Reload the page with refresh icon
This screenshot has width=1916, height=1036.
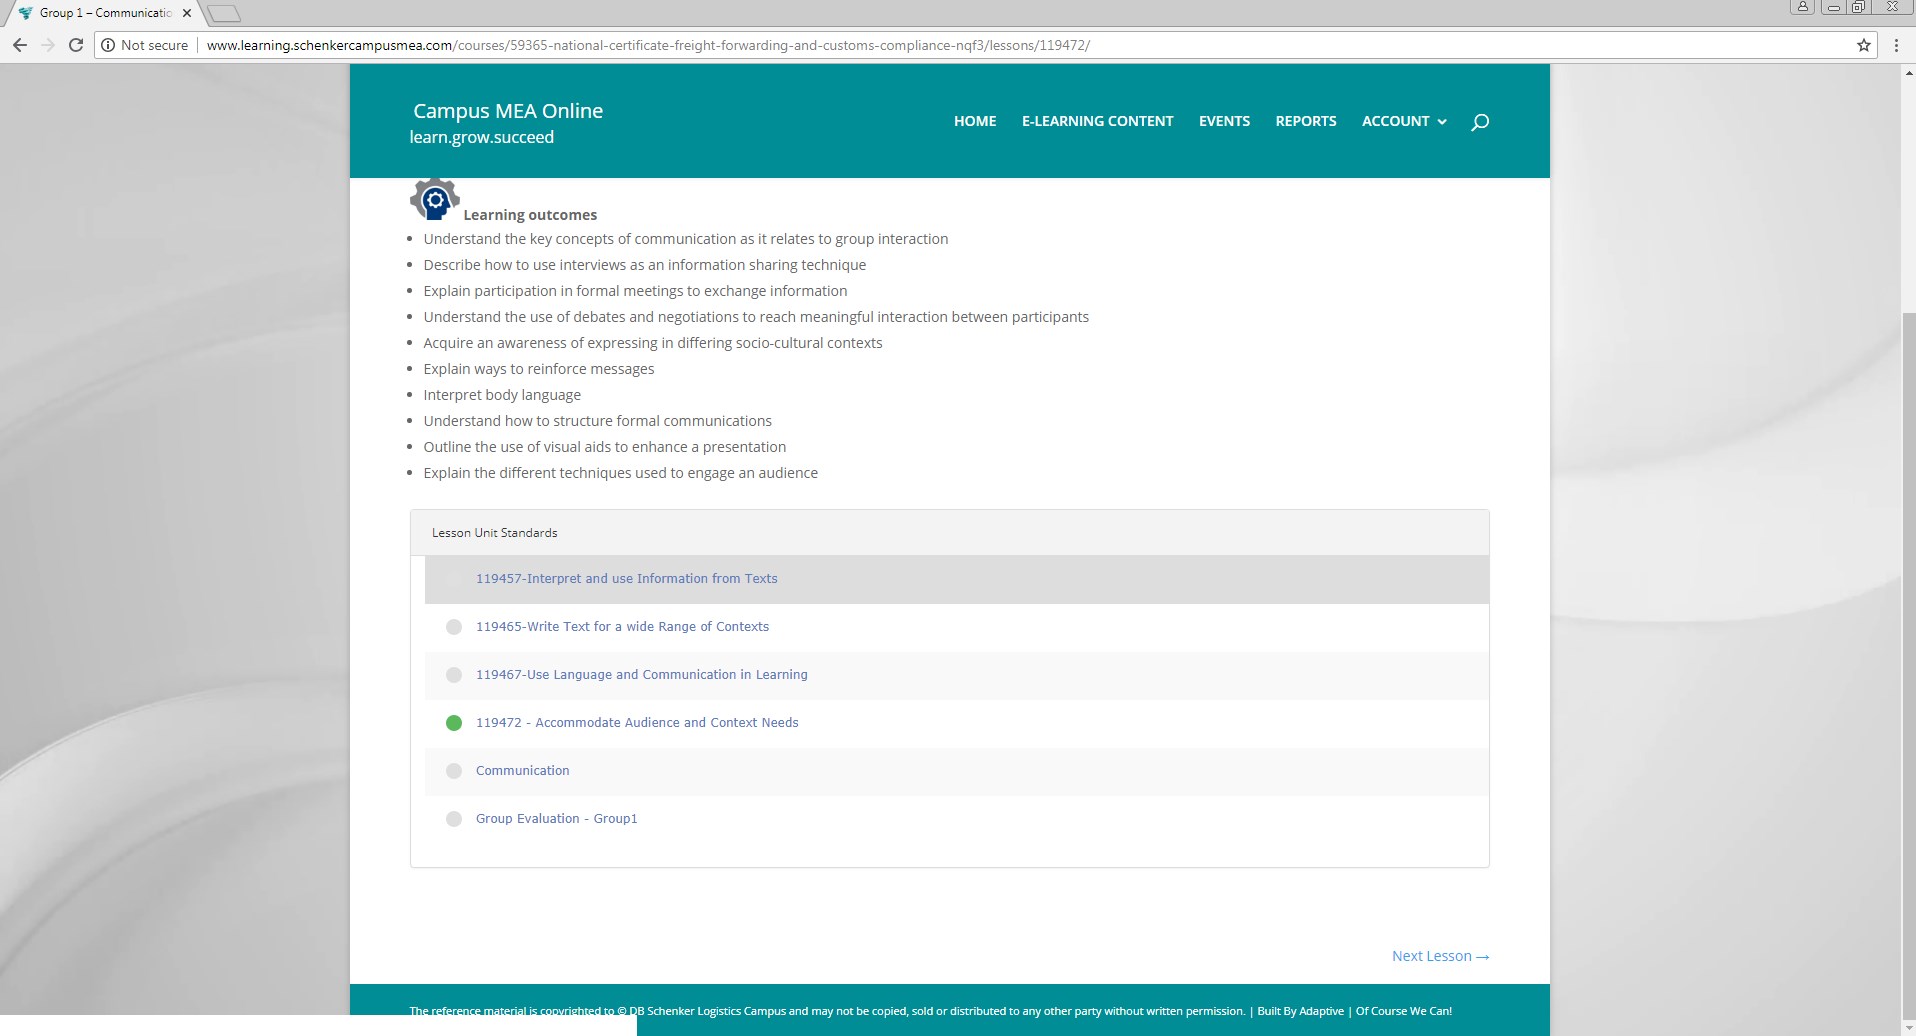point(75,45)
